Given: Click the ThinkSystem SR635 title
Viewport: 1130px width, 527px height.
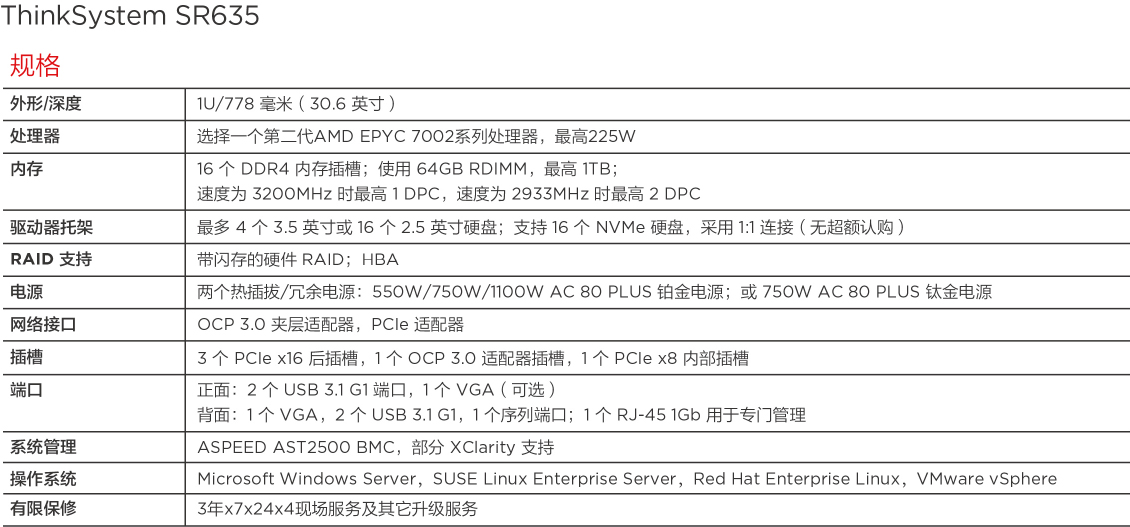Looking at the screenshot, I should [x=131, y=16].
